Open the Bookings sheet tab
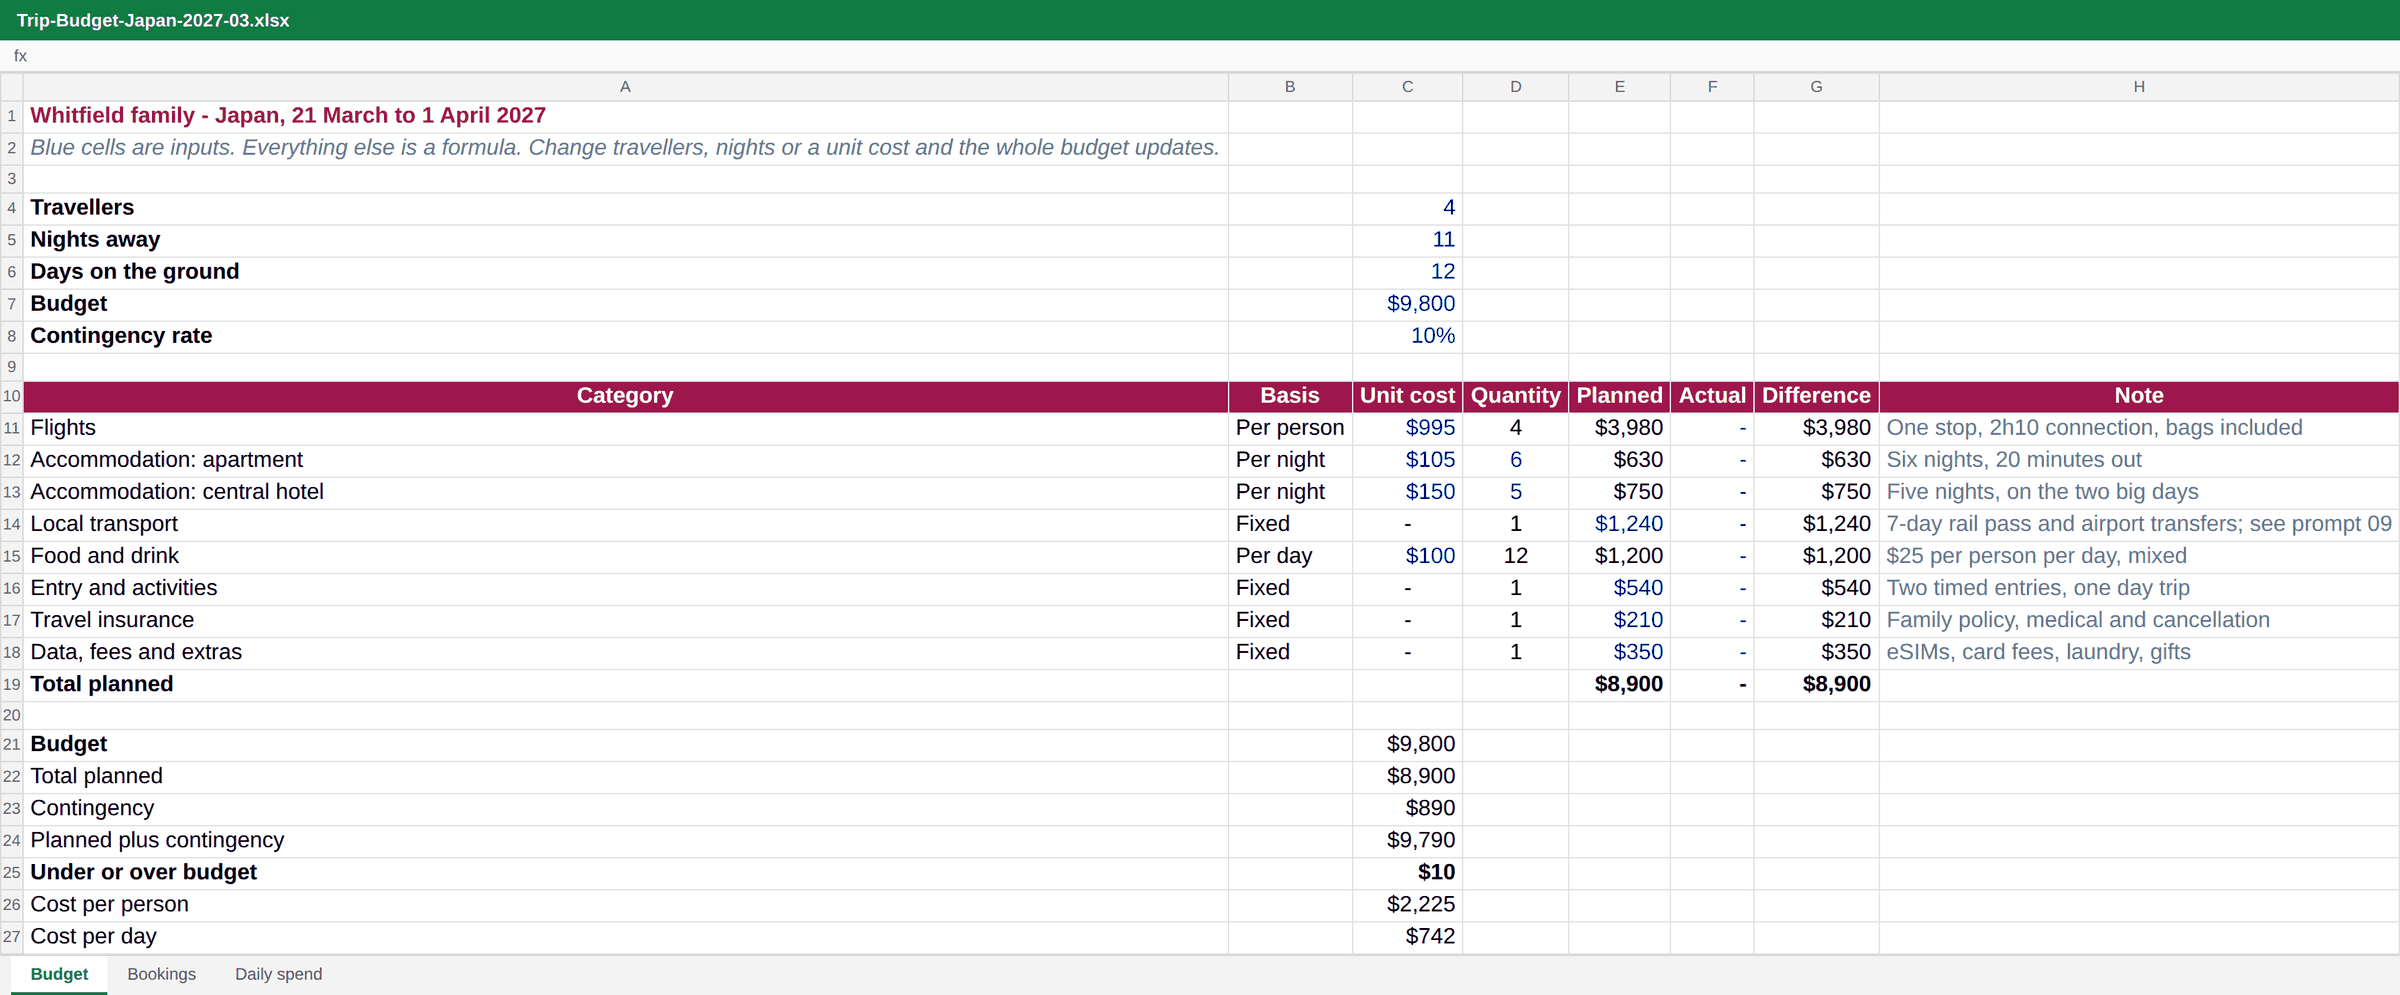The height and width of the screenshot is (995, 2400). pyautogui.click(x=161, y=974)
